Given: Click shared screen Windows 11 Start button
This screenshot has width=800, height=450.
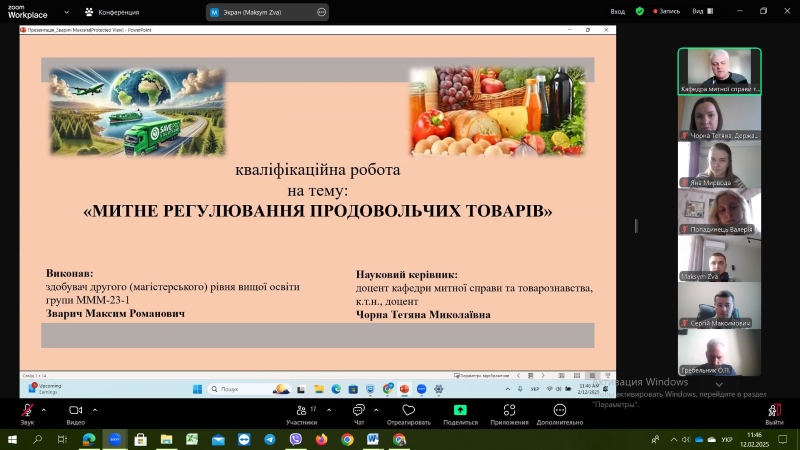Looking at the screenshot, I should tap(197, 389).
